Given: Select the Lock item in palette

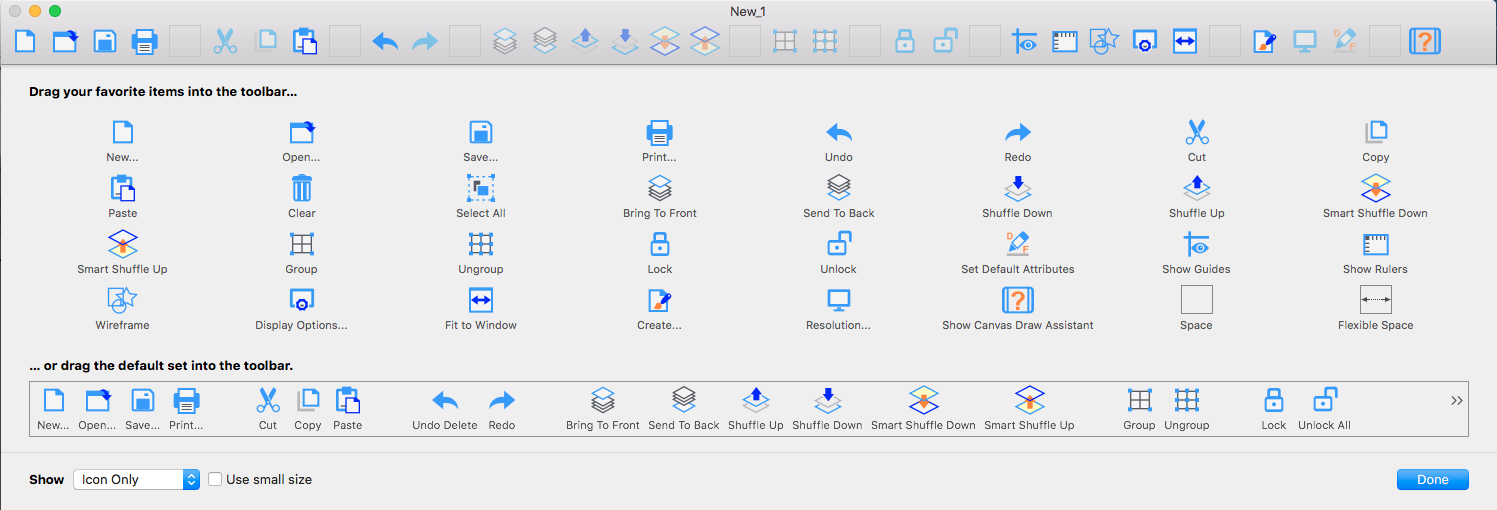Looking at the screenshot, I should (659, 253).
